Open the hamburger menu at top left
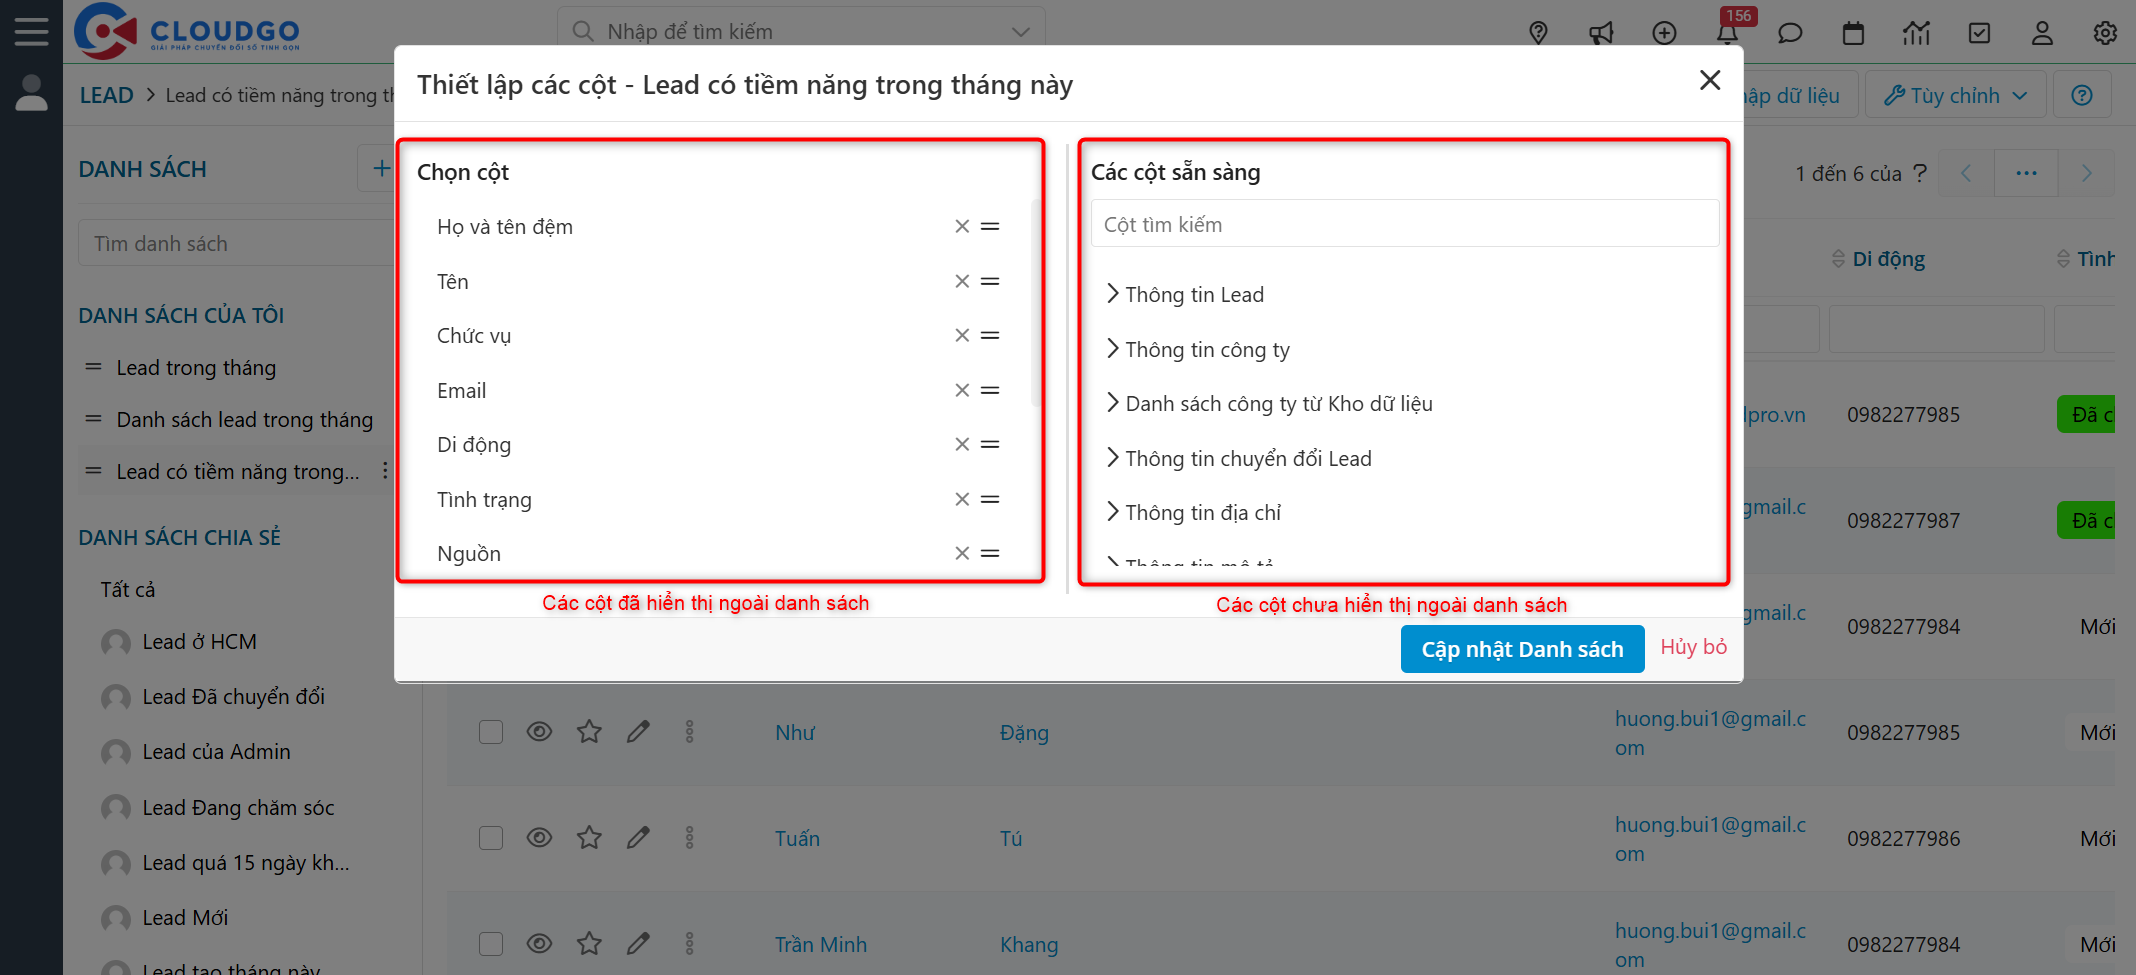Screen dimensions: 2136x975 click(x=31, y=30)
